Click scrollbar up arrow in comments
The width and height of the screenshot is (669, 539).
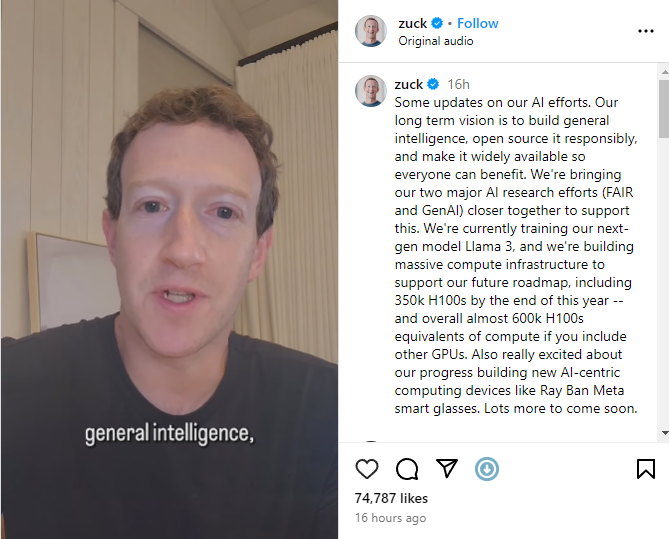tap(664, 71)
